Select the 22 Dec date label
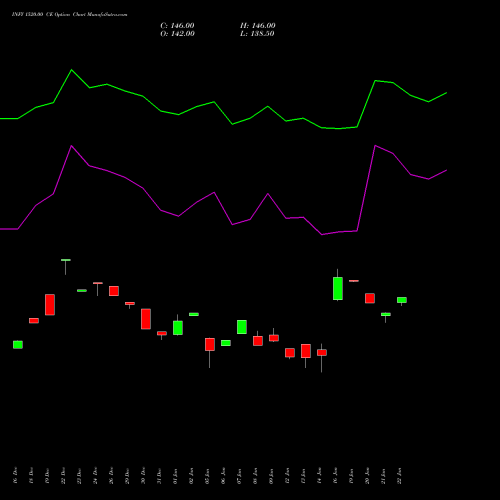Screen dimensions: 500x500 [x=63, y=476]
